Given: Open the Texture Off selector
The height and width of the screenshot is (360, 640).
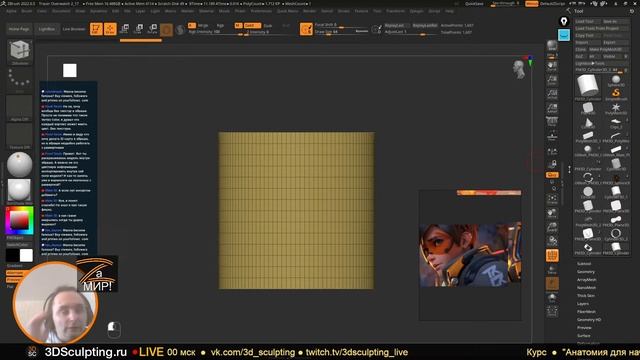Looking at the screenshot, I should pos(19,136).
